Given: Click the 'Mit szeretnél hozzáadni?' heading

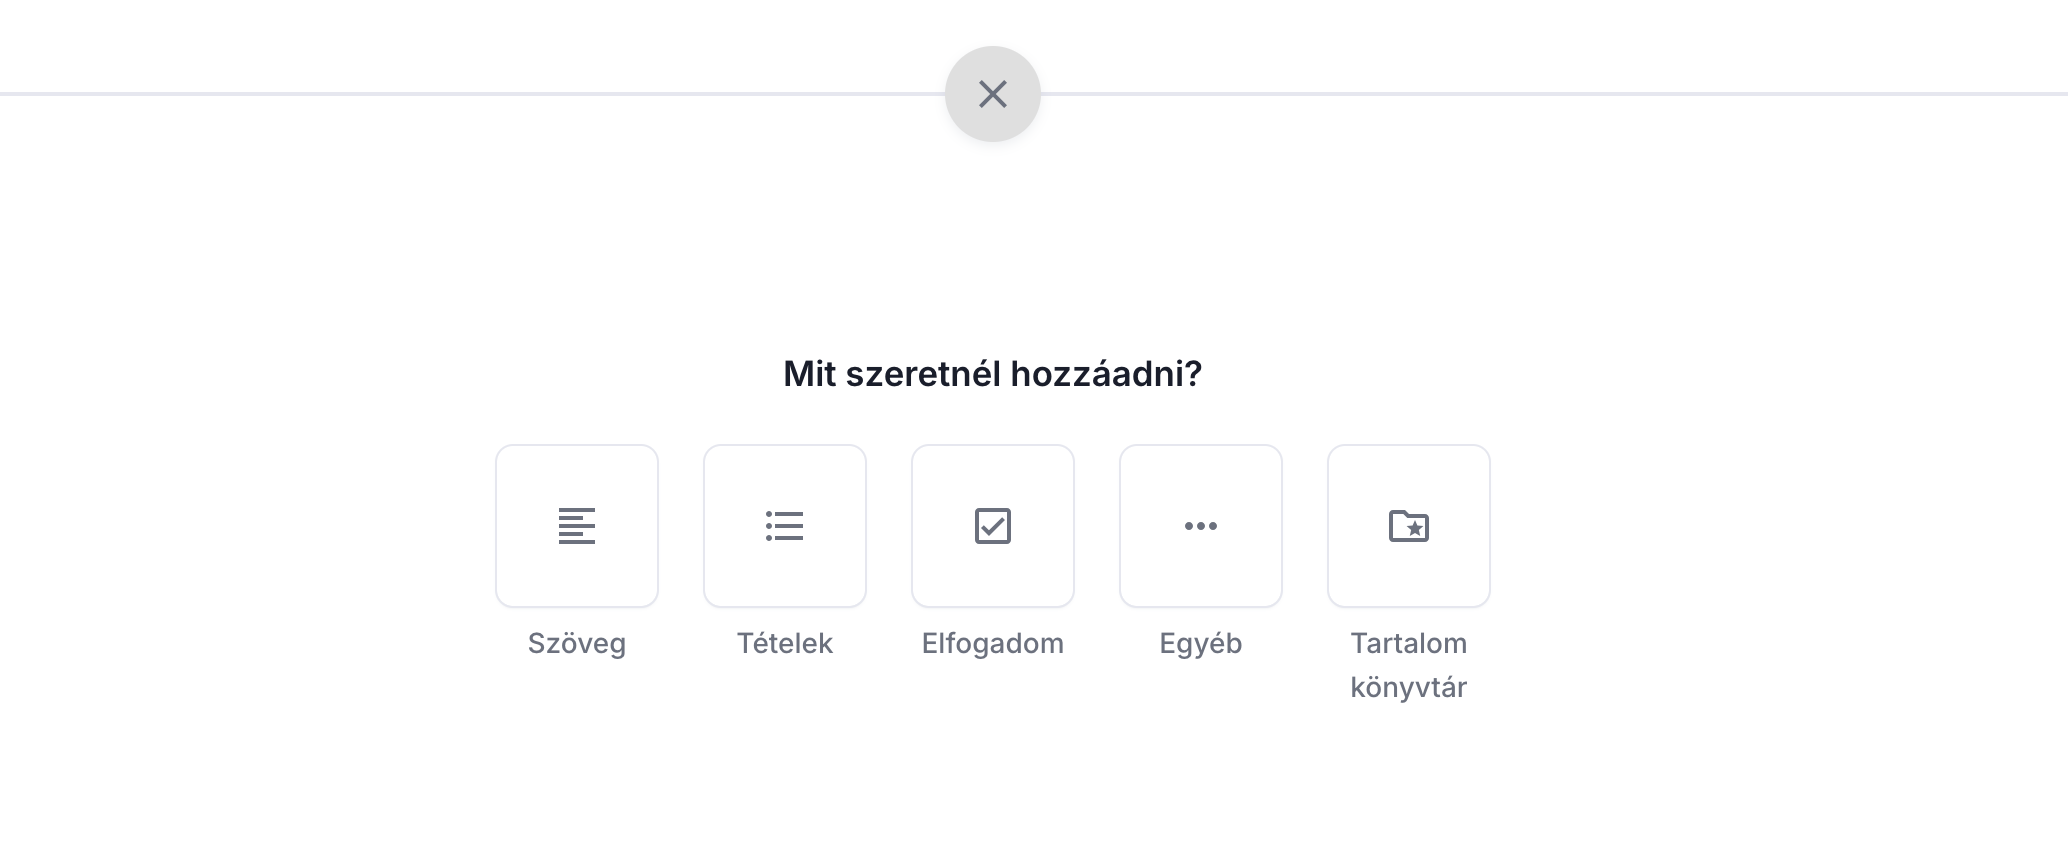Looking at the screenshot, I should click(993, 374).
